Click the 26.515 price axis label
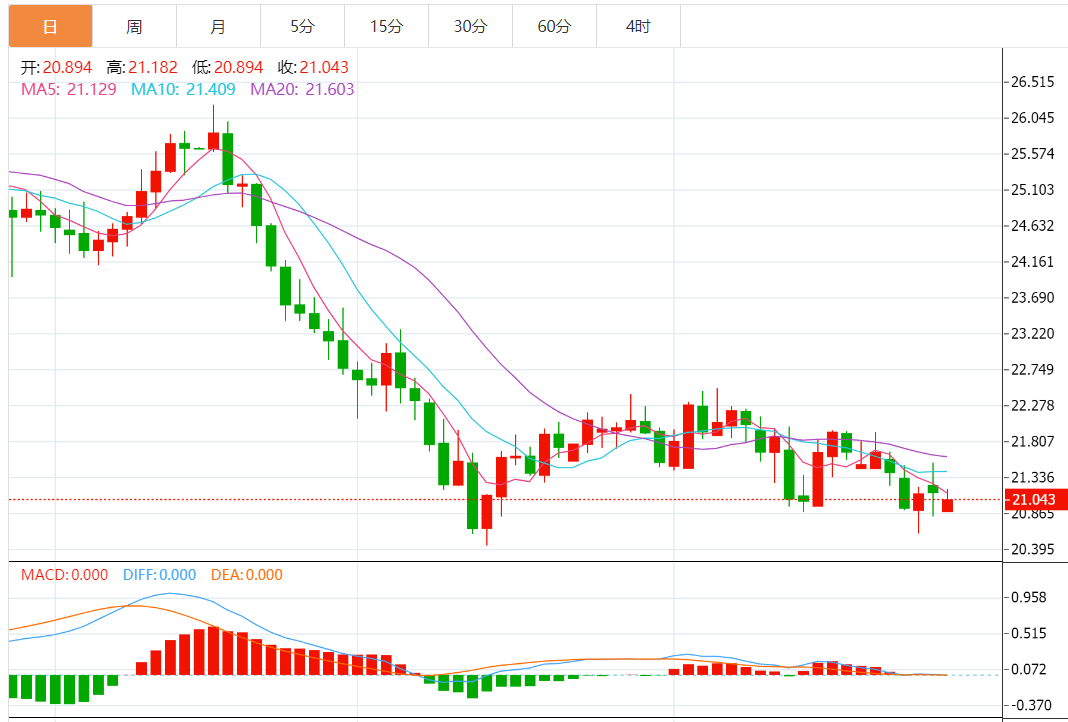Viewport: 1068px width, 722px height. pos(1033,82)
